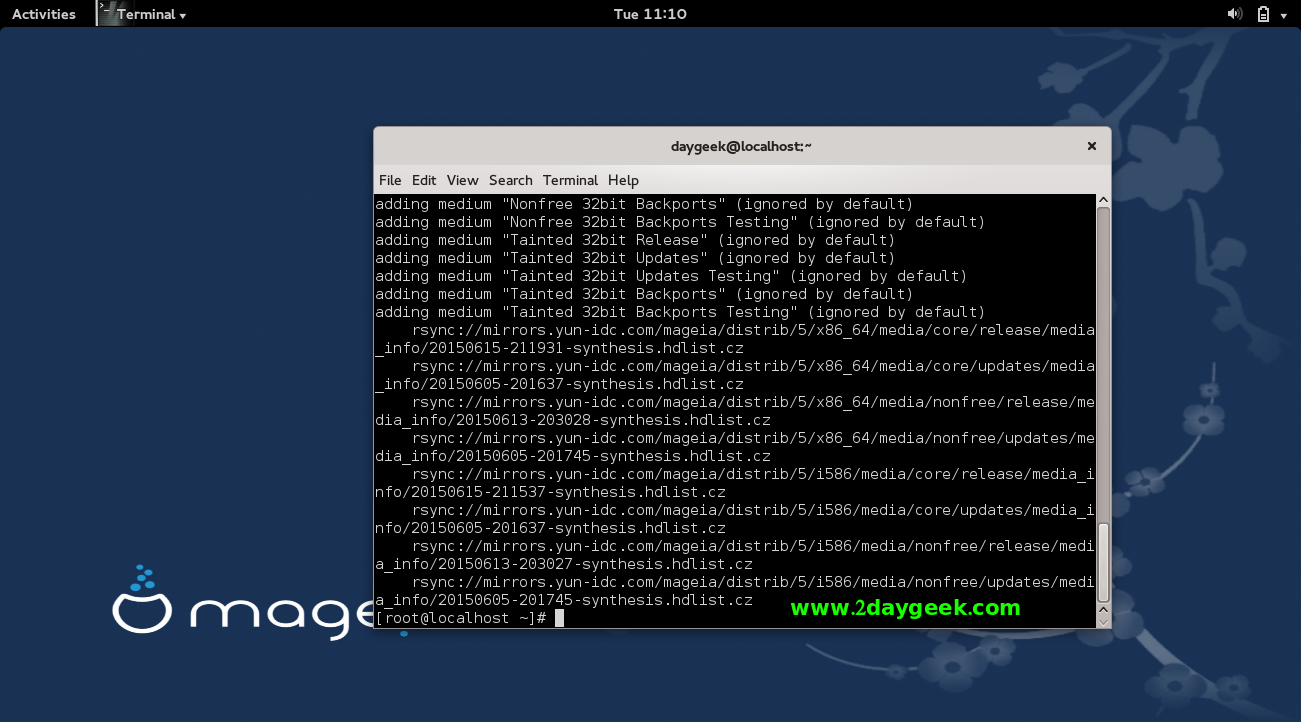
Task: Open the Terminal menu in menu bar
Action: point(570,180)
